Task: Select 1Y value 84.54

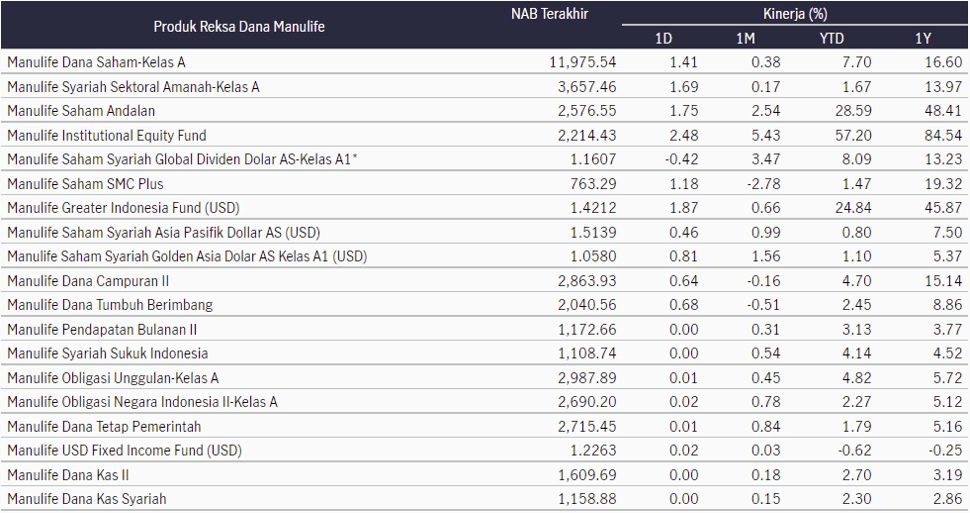Action: click(943, 135)
